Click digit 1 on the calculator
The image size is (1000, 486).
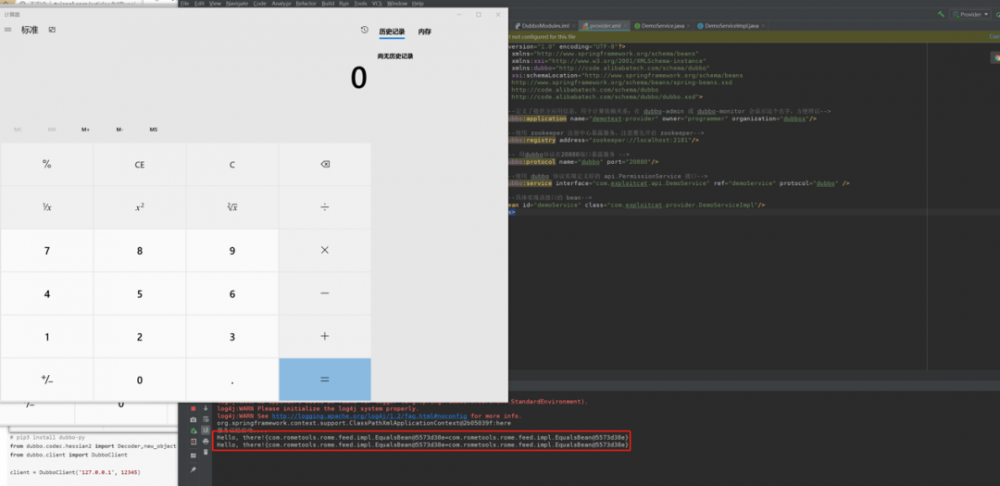[x=47, y=336]
